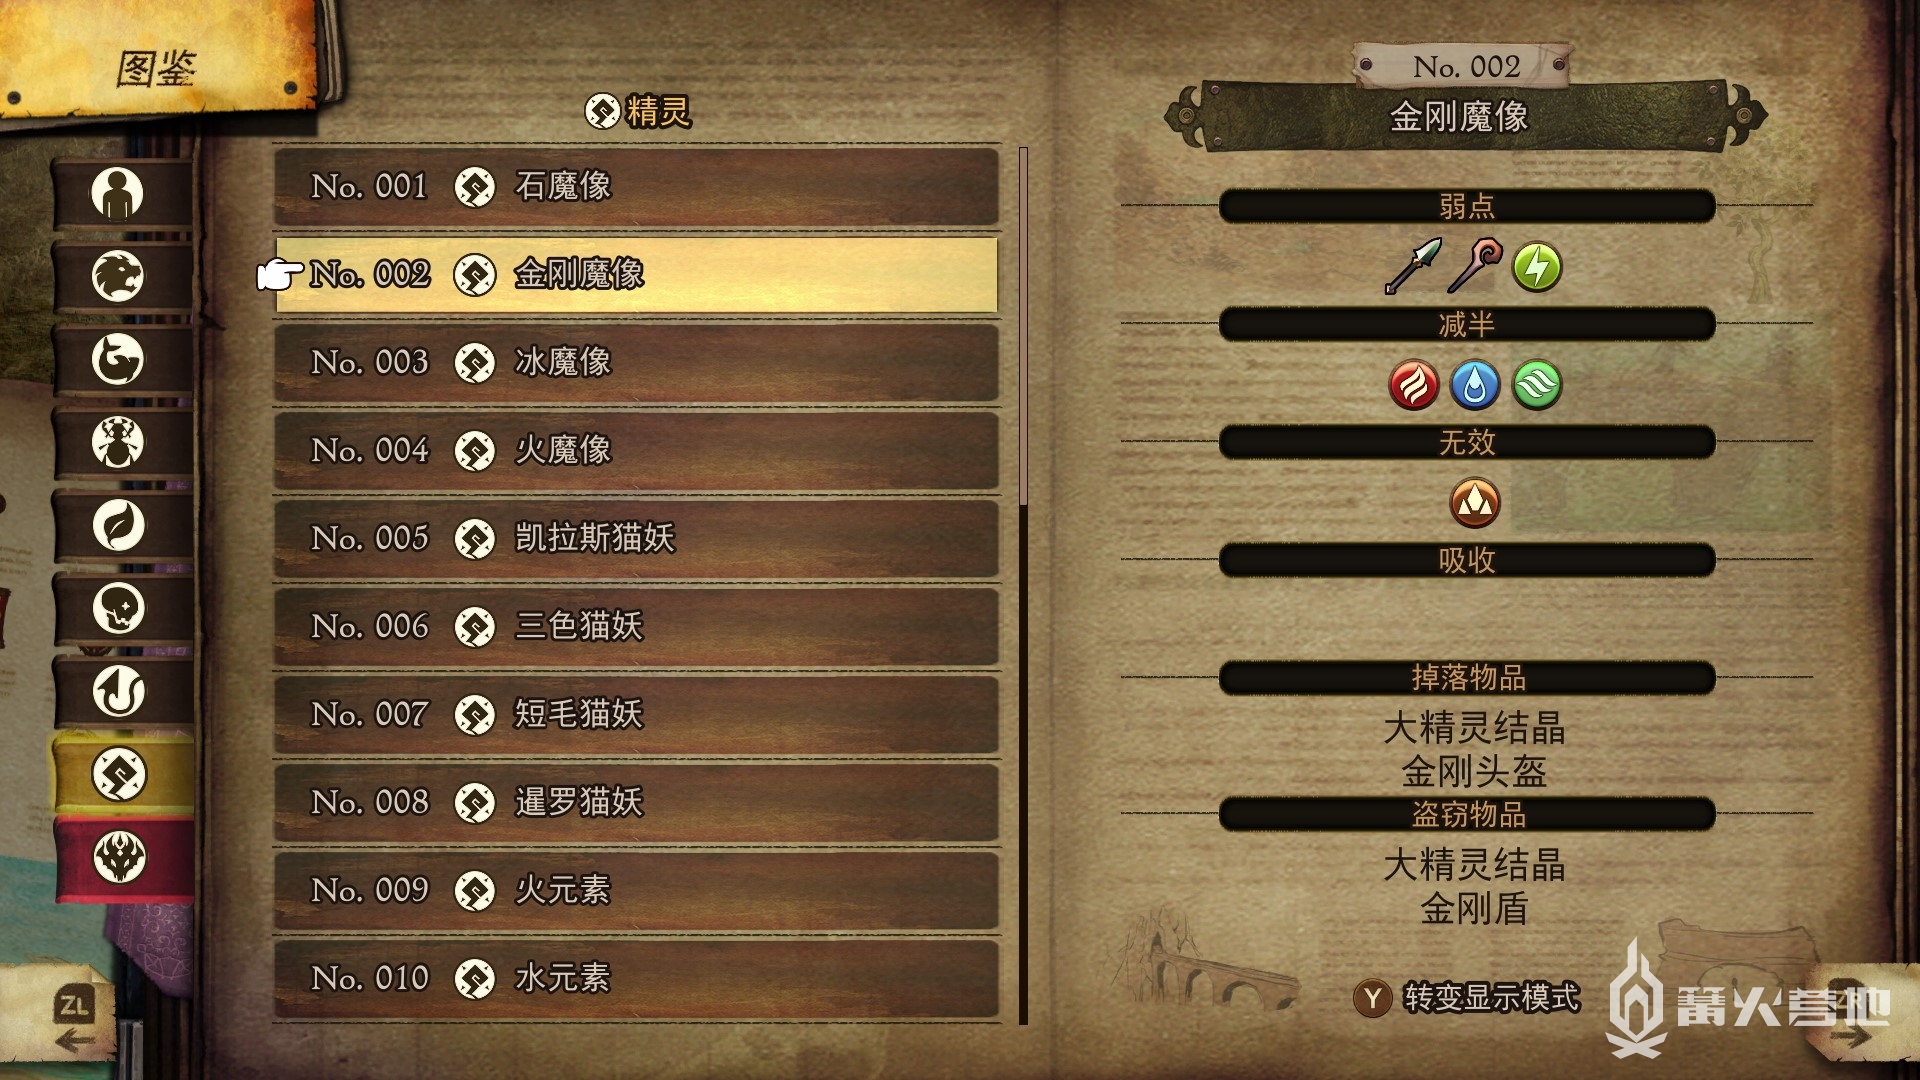Image resolution: width=1920 pixels, height=1080 pixels.
Task: Choose No. 005 凯拉斯猫妖 from list
Action: point(637,539)
